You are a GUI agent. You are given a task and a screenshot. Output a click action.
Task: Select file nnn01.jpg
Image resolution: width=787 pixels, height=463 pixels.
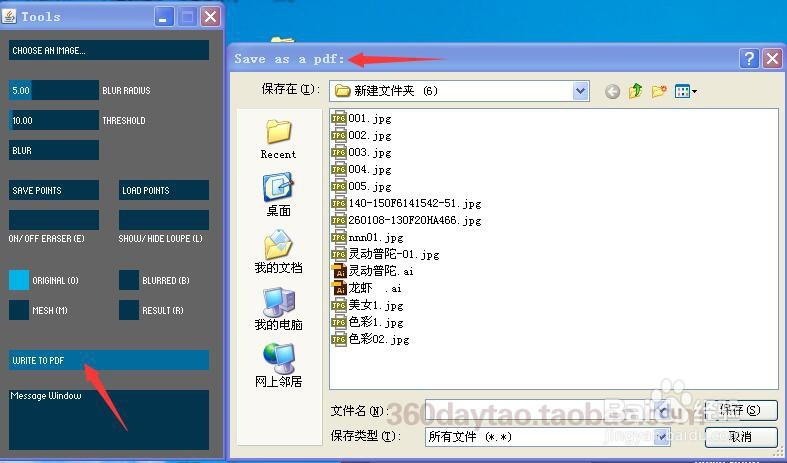[x=367, y=238]
